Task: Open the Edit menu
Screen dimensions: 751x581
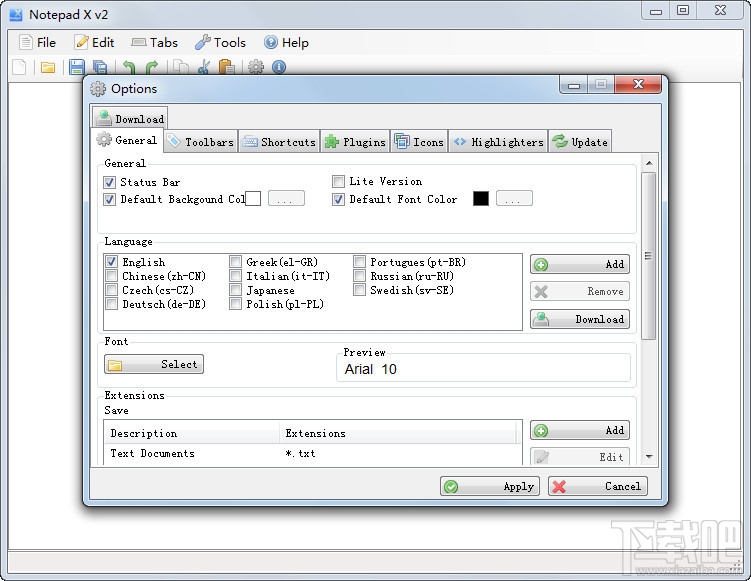Action: click(x=94, y=43)
